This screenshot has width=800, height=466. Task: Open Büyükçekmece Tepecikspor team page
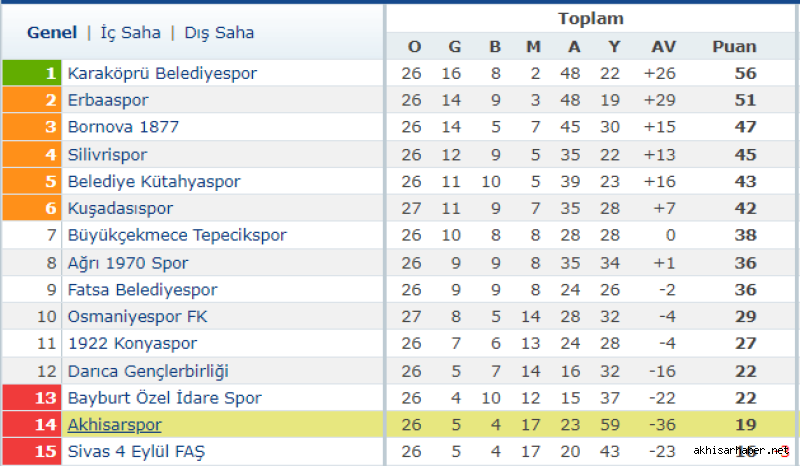[177, 235]
